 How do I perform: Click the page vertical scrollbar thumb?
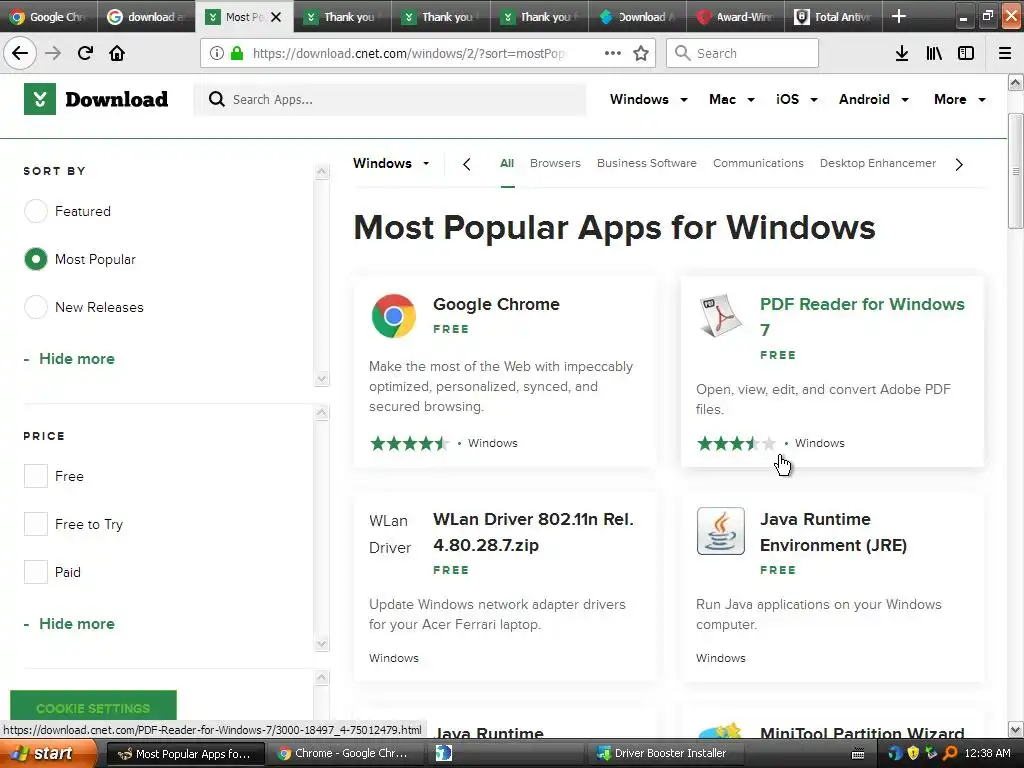tap(1015, 171)
